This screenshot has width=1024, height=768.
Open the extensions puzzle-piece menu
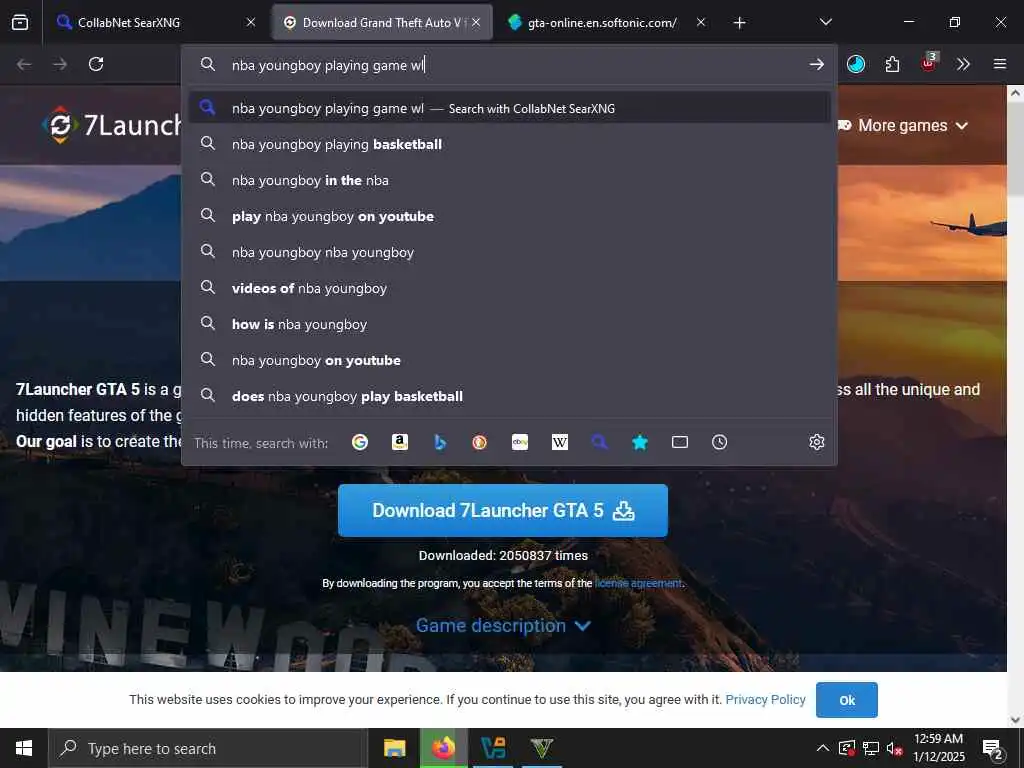892,64
